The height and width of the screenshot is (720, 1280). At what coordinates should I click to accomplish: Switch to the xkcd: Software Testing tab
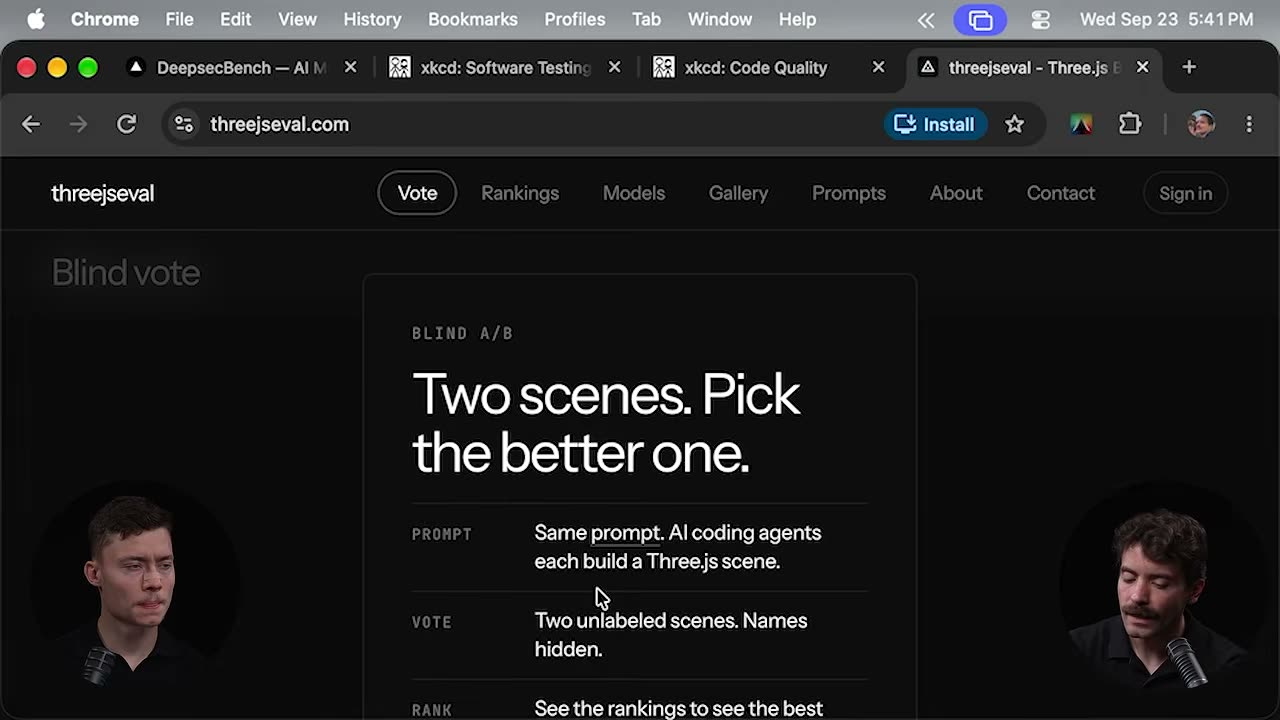coord(505,67)
